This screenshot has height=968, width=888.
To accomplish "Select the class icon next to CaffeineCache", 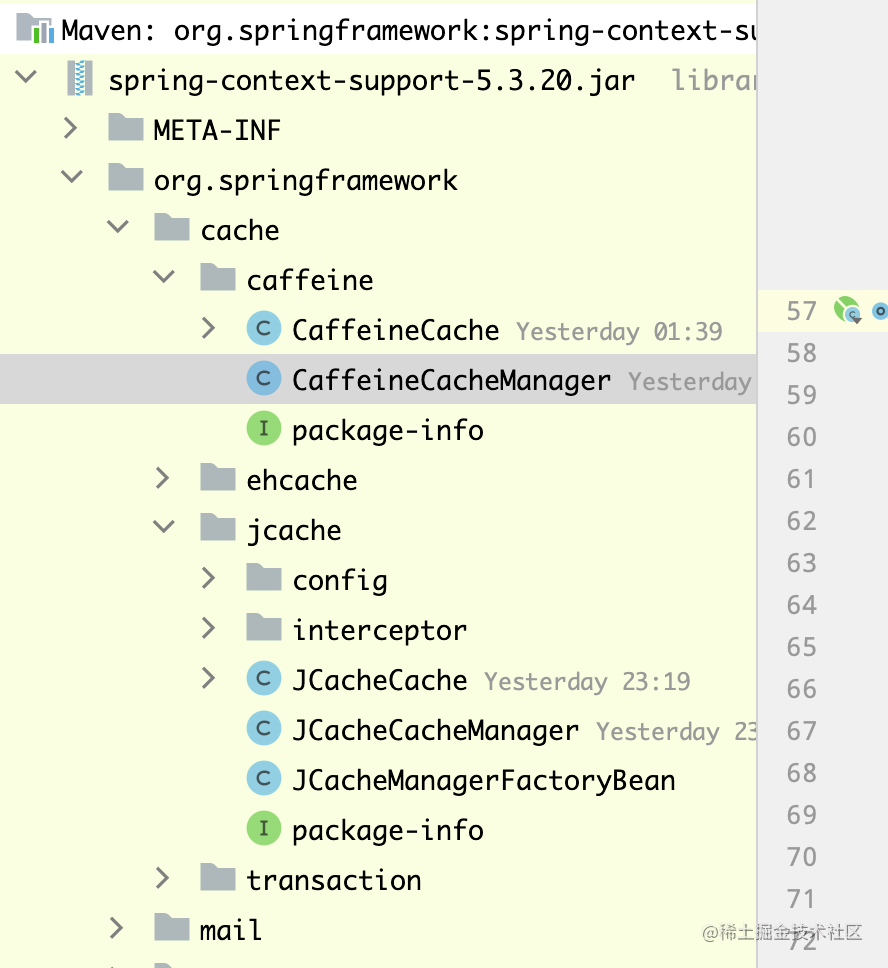I will (263, 329).
